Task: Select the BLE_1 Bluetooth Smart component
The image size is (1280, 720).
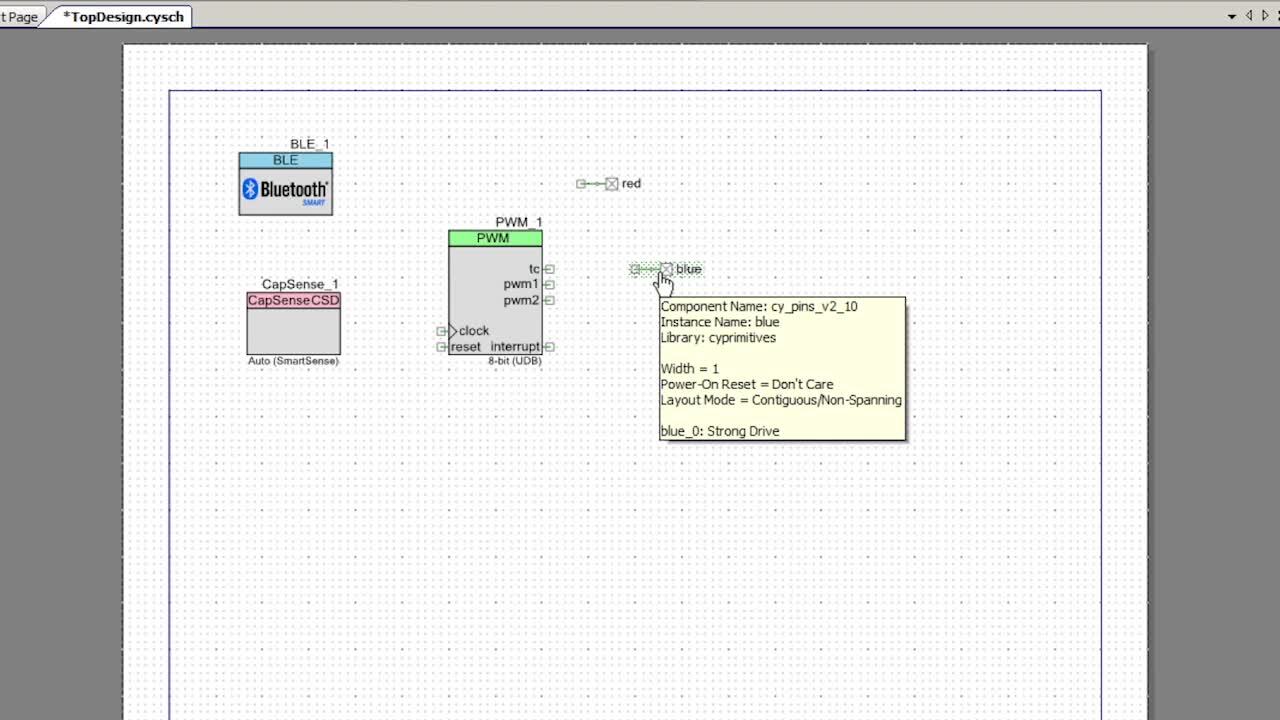Action: point(285,185)
